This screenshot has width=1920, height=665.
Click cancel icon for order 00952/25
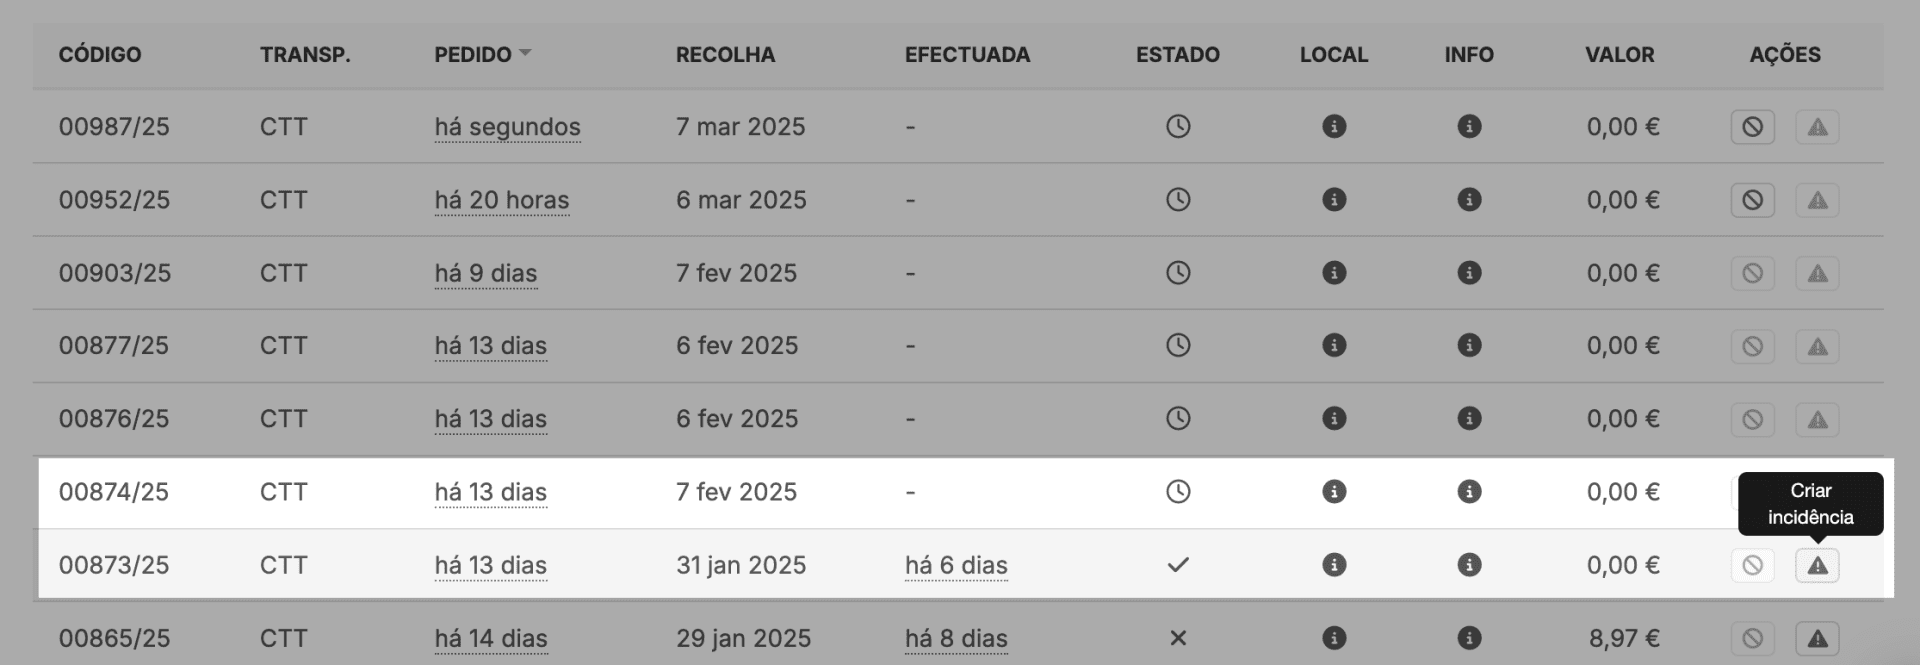[x=1752, y=200]
